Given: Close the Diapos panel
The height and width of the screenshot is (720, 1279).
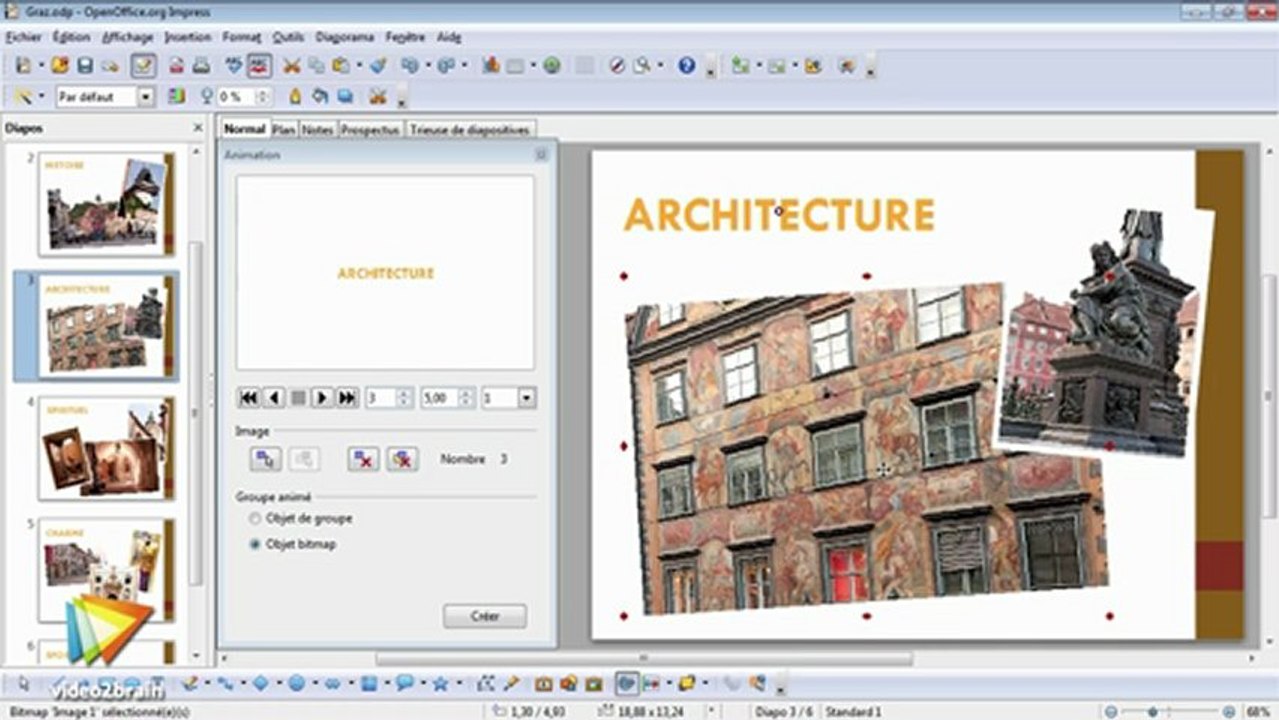Looking at the screenshot, I should coord(197,129).
